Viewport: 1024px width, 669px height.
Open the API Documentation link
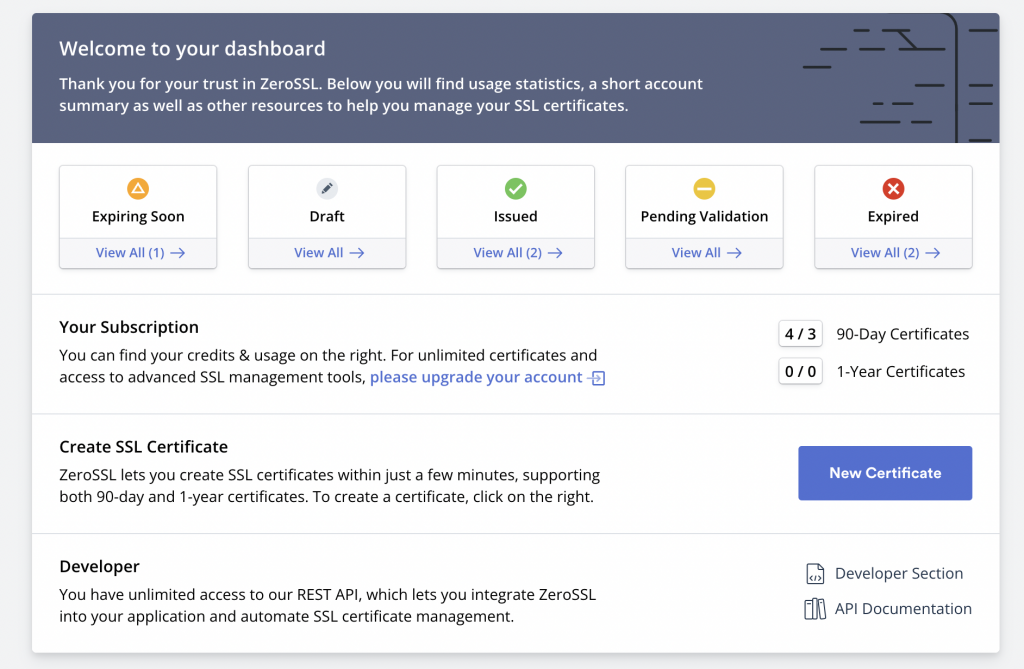tap(903, 609)
